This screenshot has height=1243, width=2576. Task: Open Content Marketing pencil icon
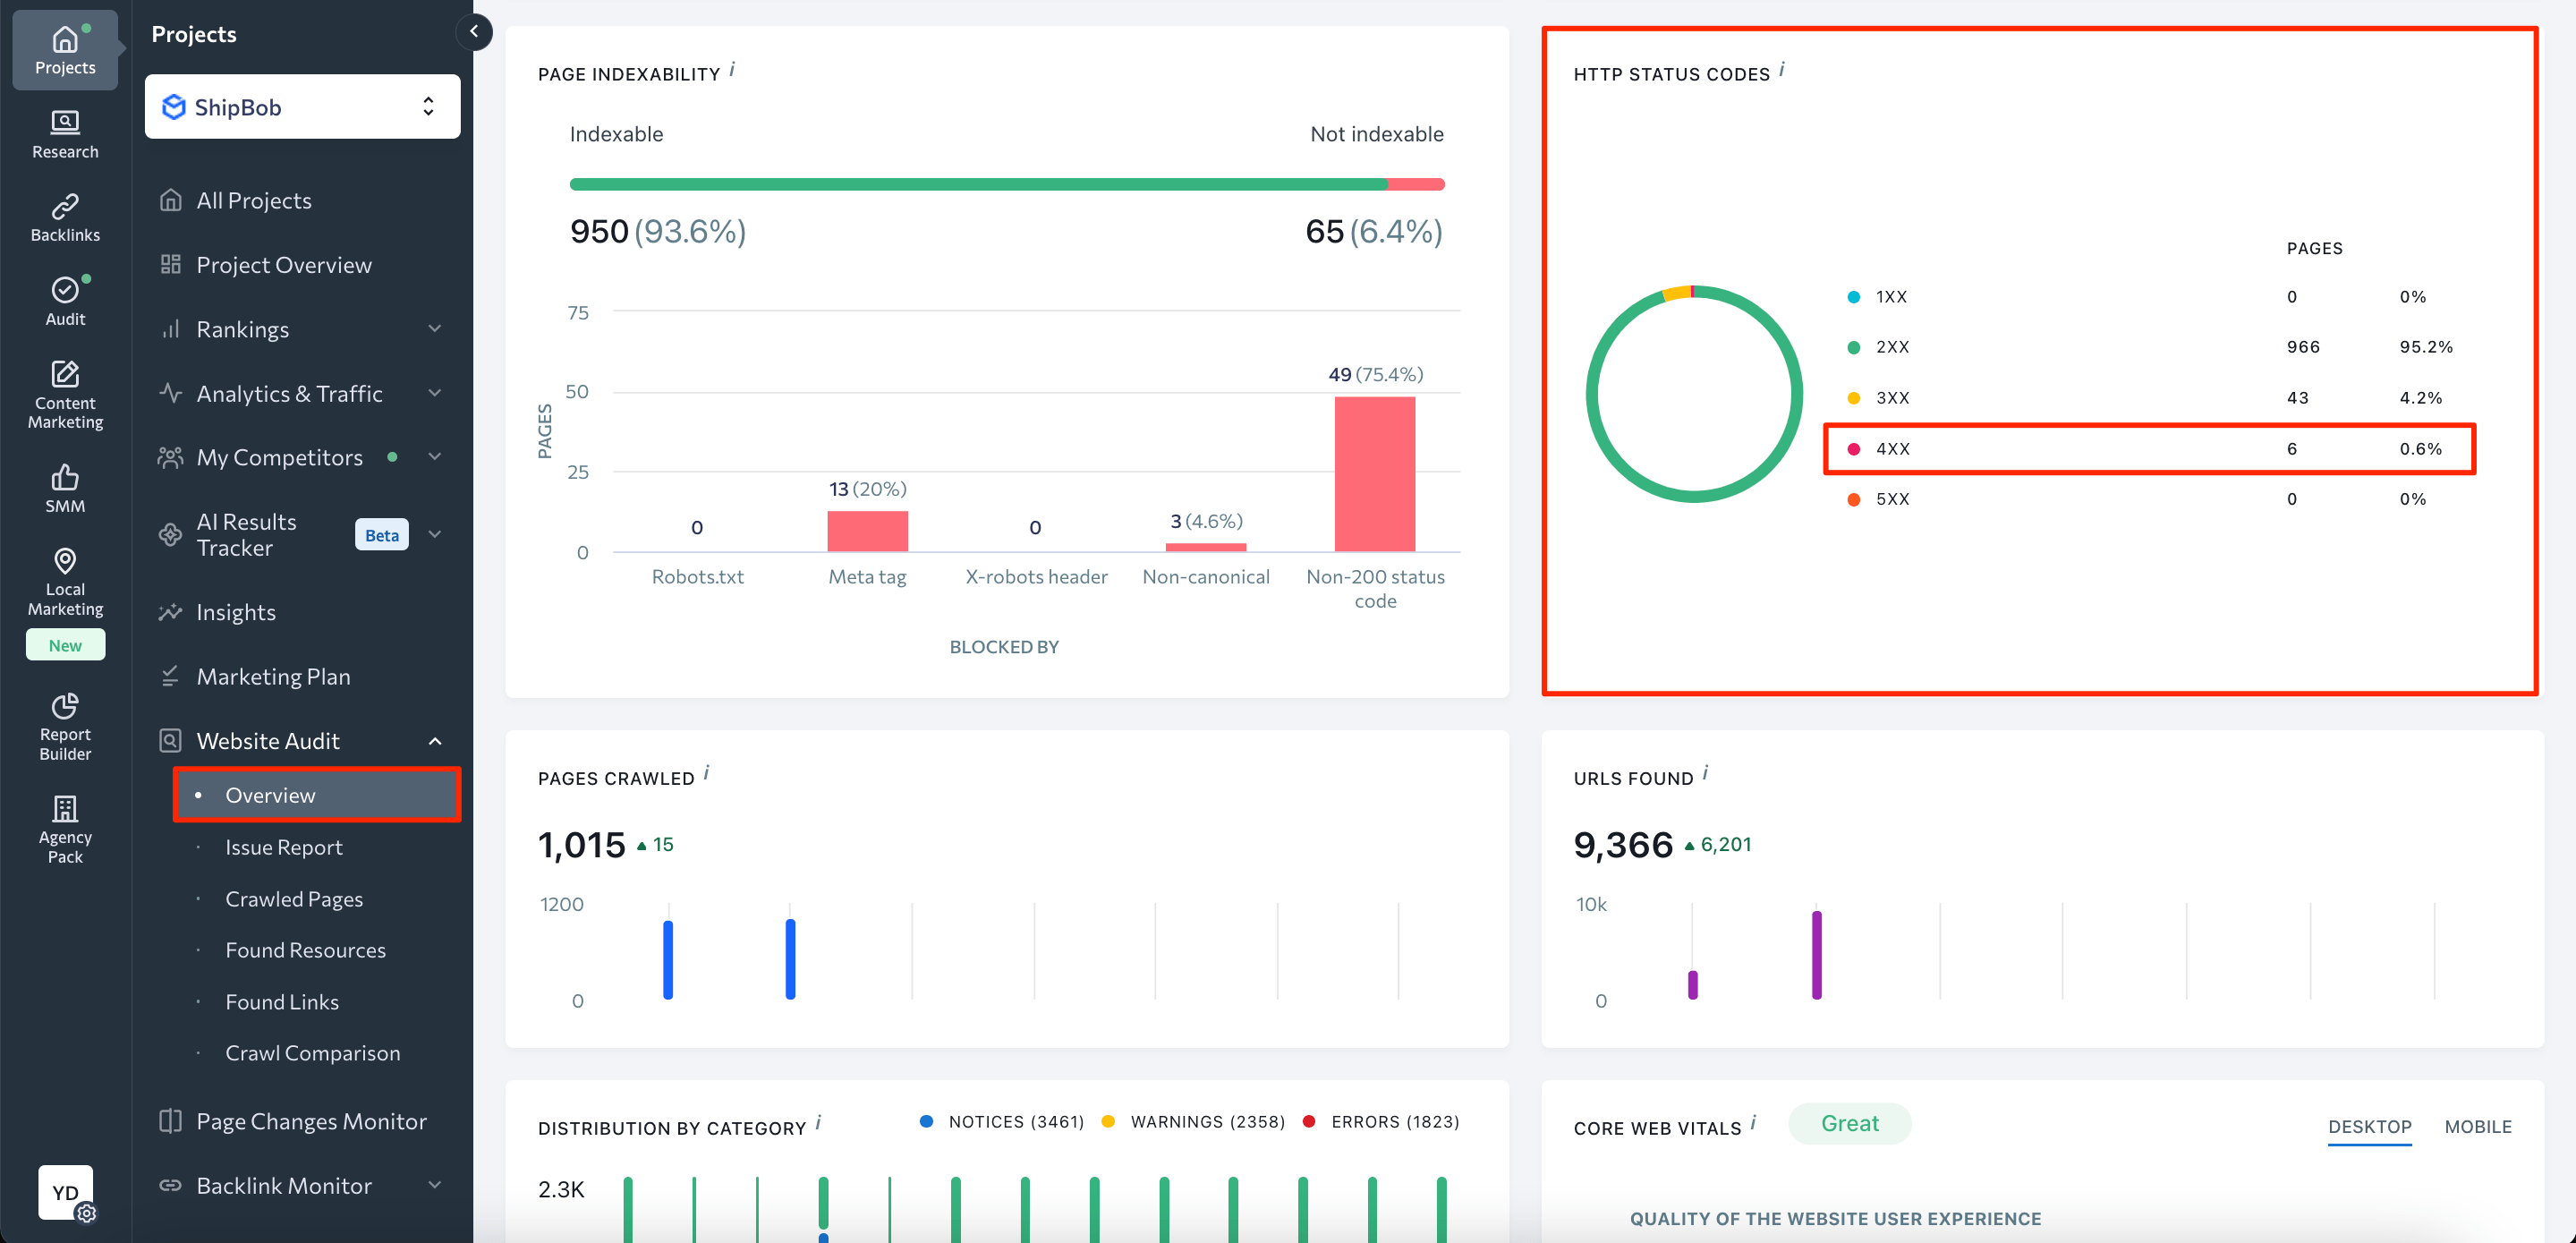65,374
